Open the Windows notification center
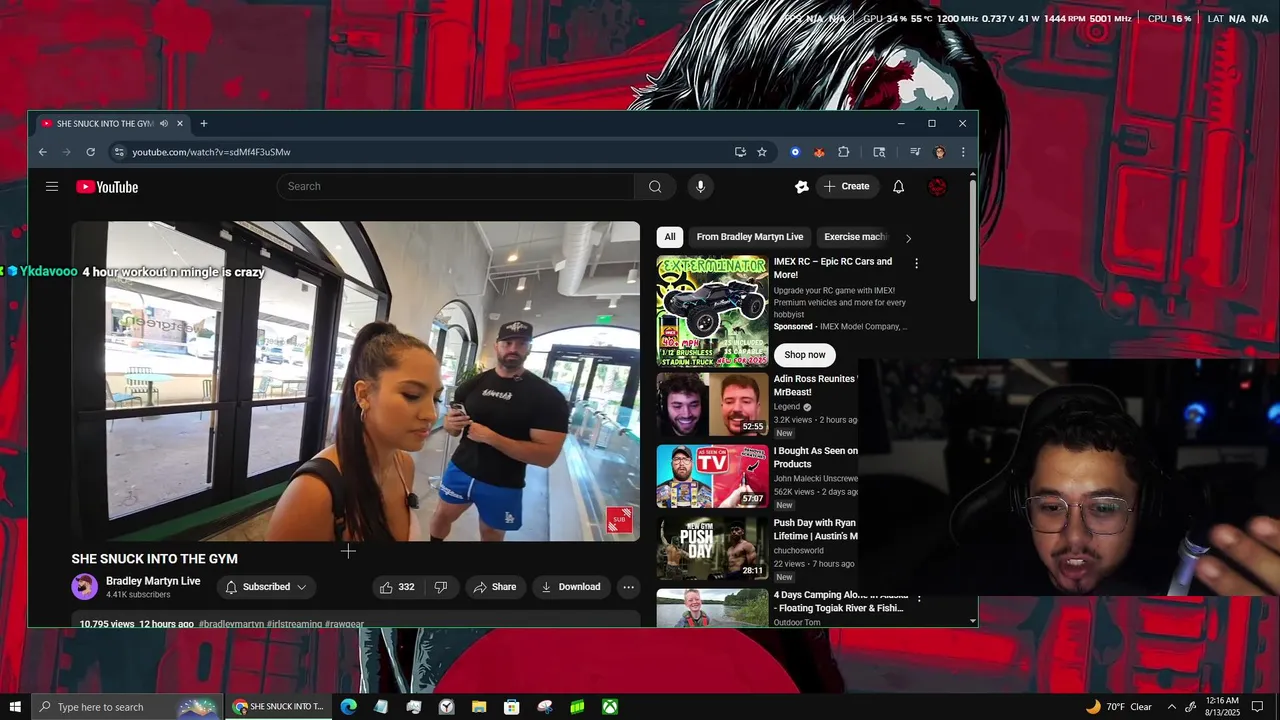Image resolution: width=1280 pixels, height=720 pixels. (x=1258, y=707)
